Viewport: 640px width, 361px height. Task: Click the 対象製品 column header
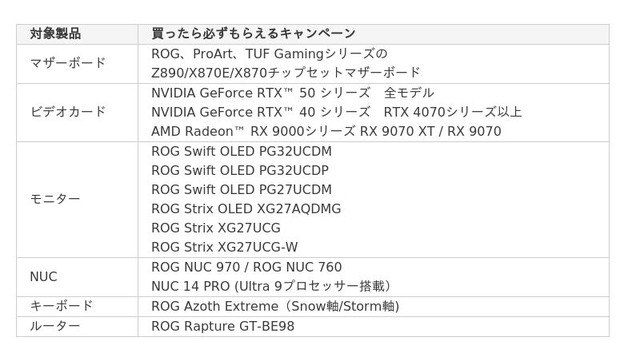55,33
